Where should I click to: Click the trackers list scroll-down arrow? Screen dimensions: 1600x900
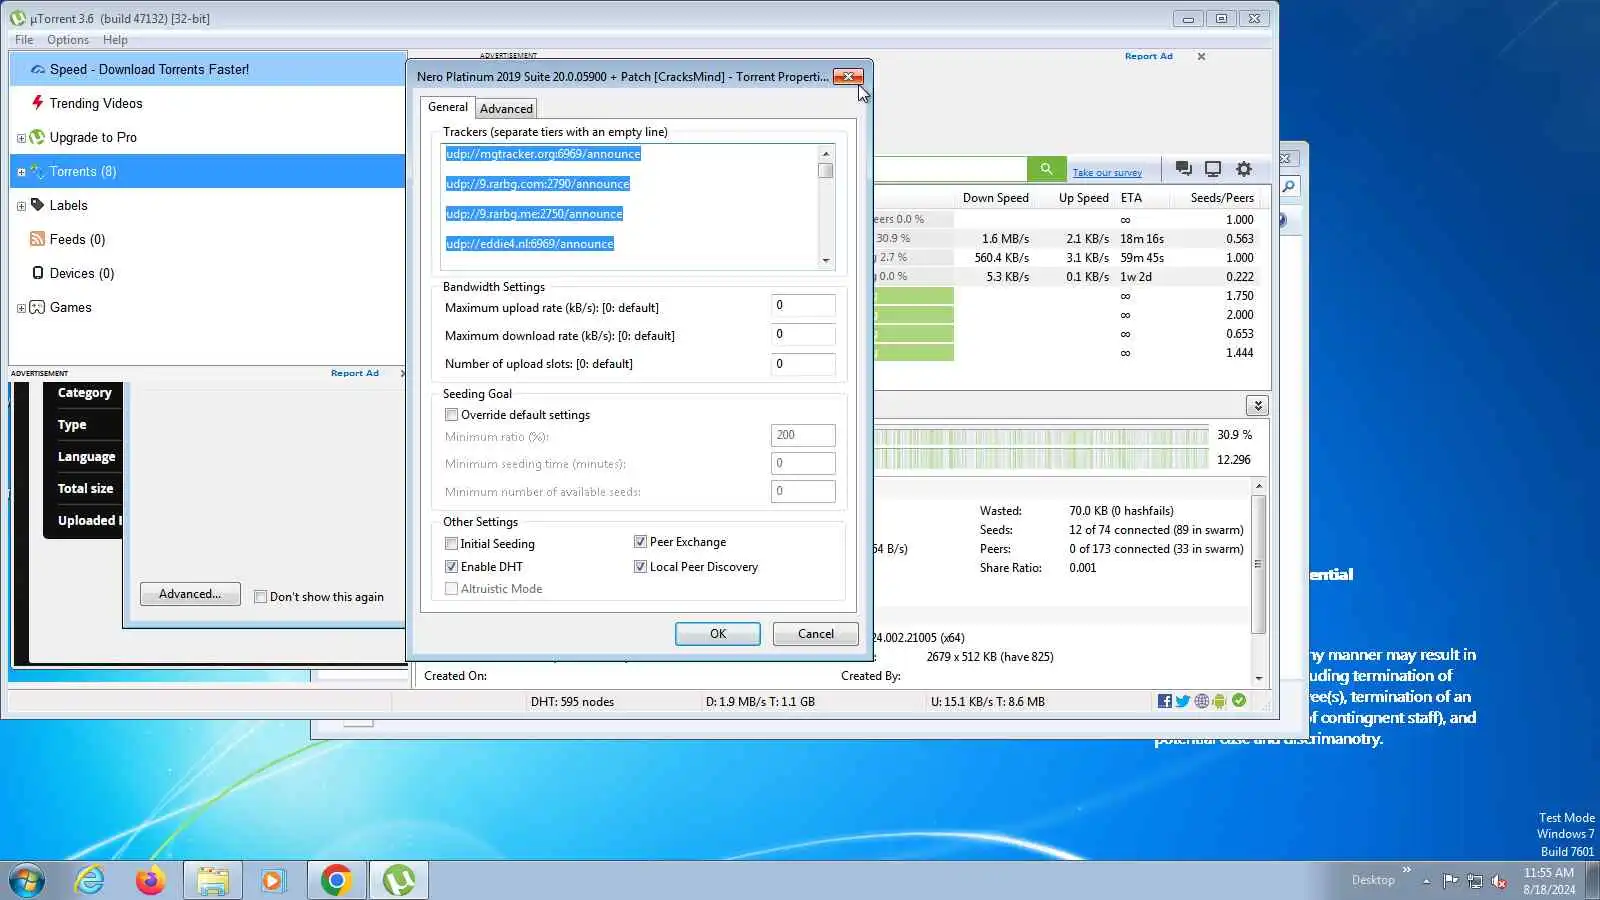[826, 260]
